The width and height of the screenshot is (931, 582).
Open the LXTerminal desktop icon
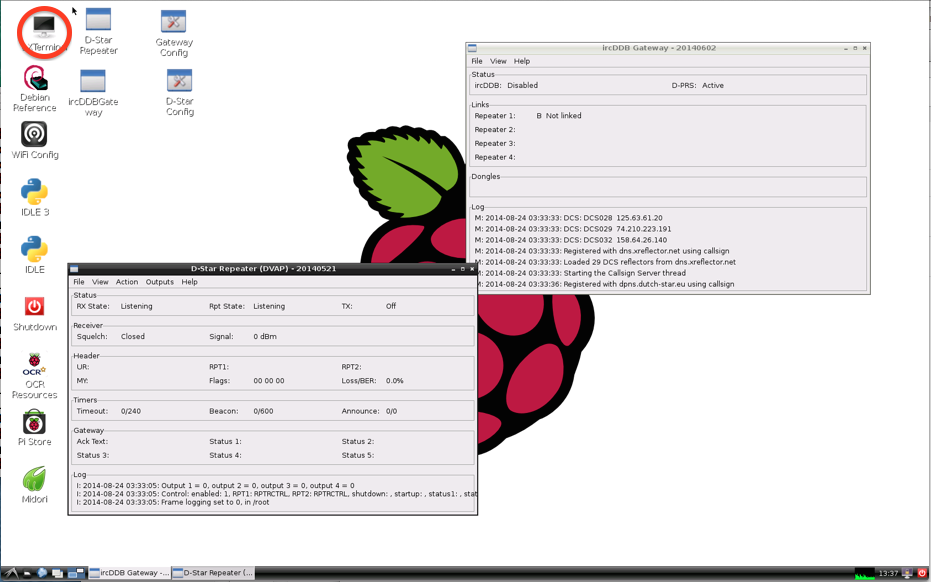pos(44,28)
